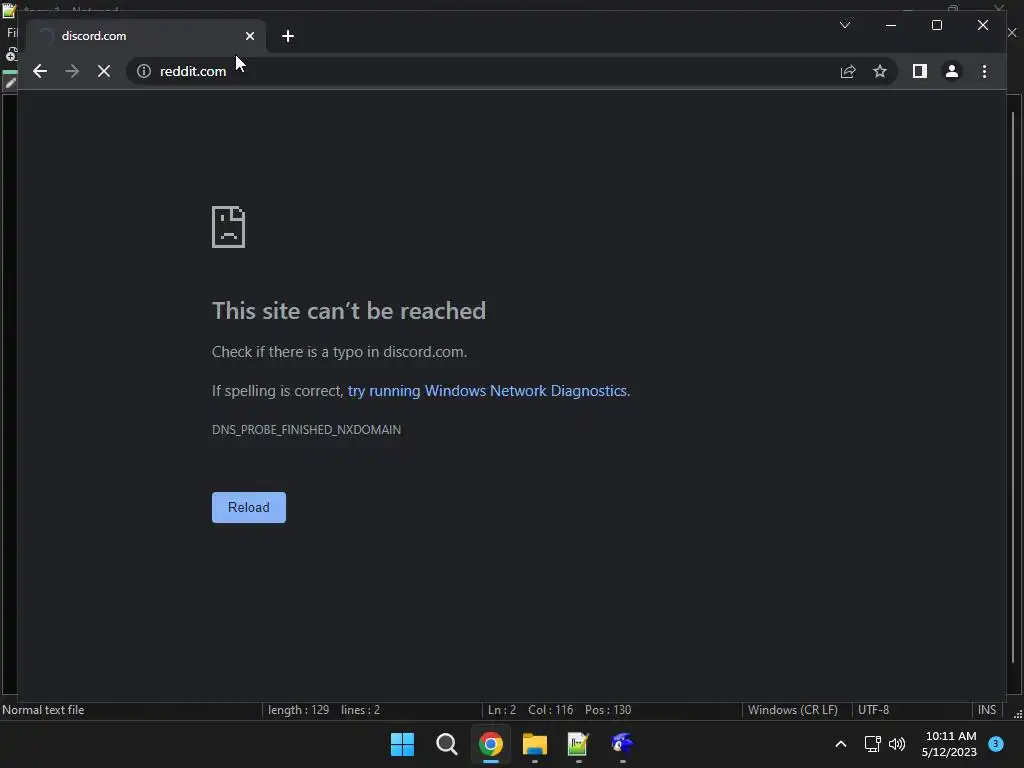Go back to the previous page in Chrome
Screen dimensions: 1024x768
(40, 71)
